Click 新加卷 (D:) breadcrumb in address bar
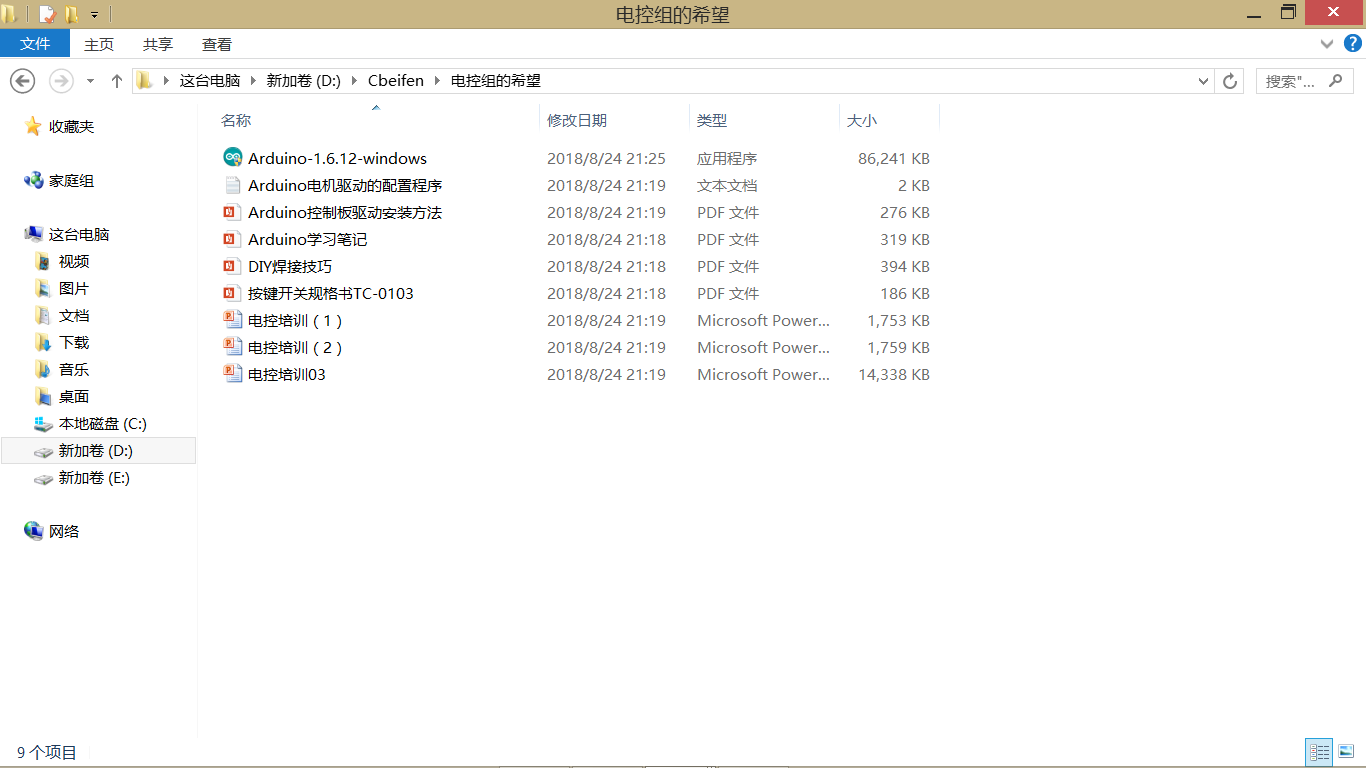1366x768 pixels. [x=304, y=81]
